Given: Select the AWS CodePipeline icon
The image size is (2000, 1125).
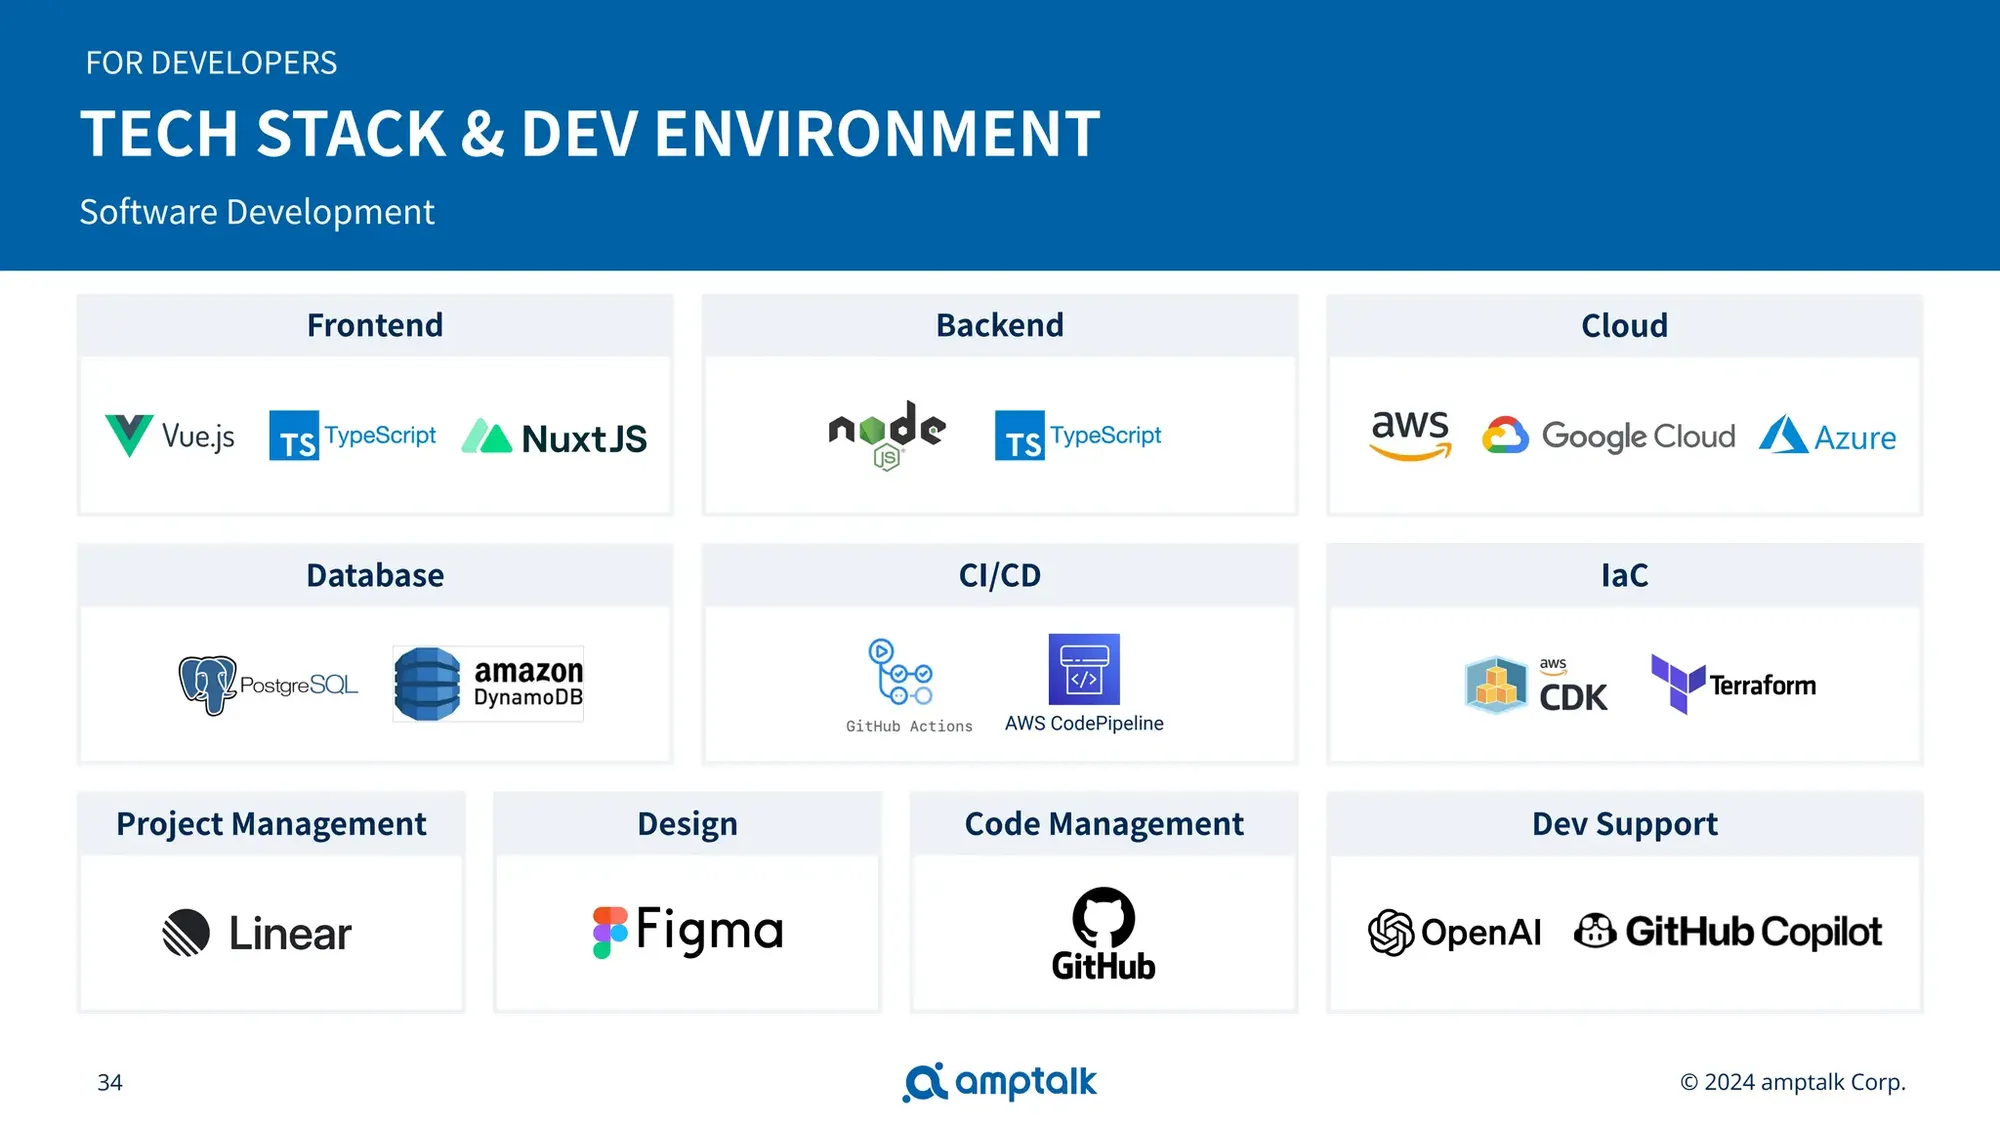Looking at the screenshot, I should pos(1084,669).
